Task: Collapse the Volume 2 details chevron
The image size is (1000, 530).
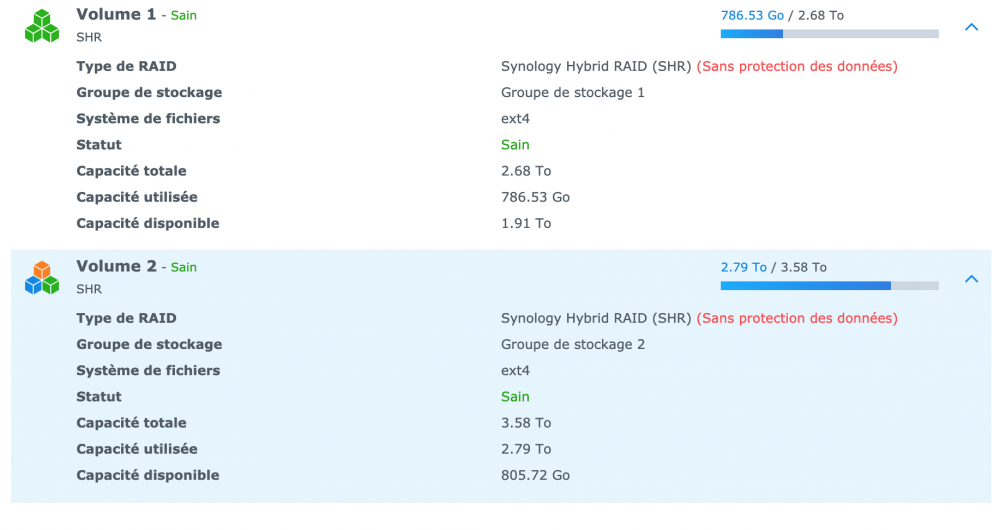Action: click(971, 279)
